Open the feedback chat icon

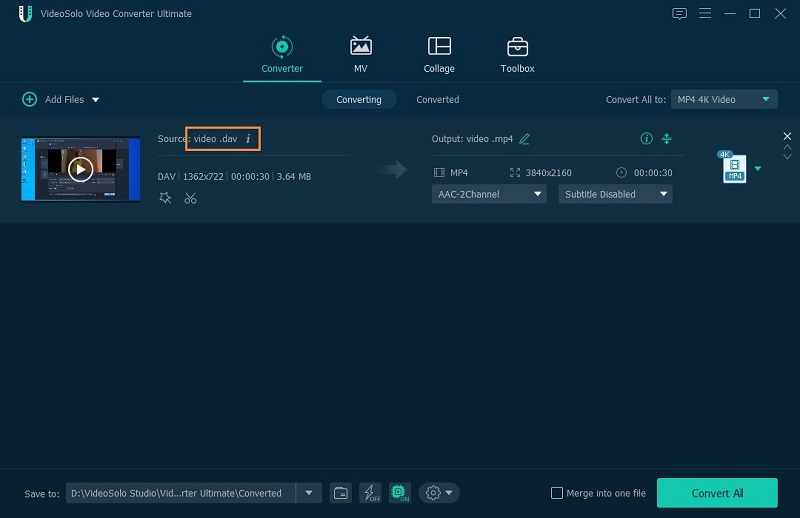pos(679,14)
